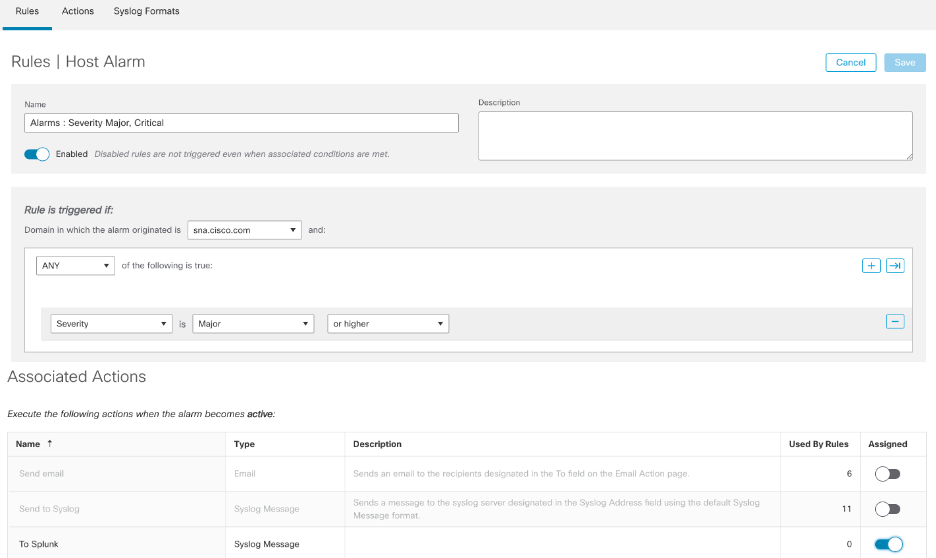Click the Used By Rules column header
This screenshot has height=558, width=936.
[818, 444]
